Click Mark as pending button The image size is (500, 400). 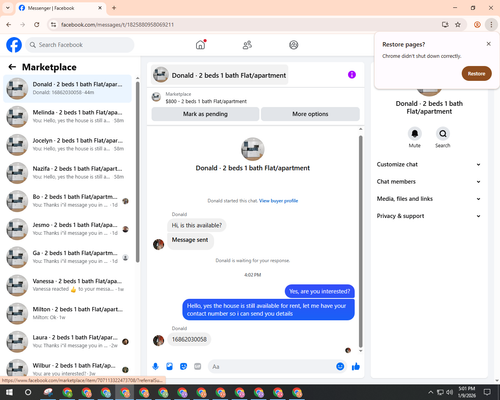[x=205, y=114]
